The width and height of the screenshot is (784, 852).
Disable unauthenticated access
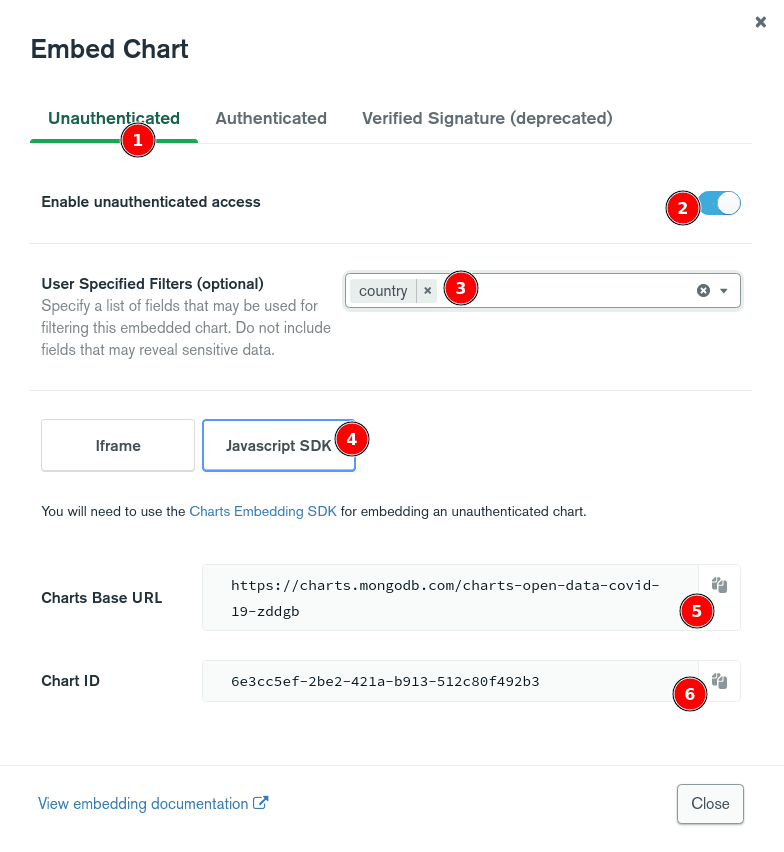(x=719, y=202)
